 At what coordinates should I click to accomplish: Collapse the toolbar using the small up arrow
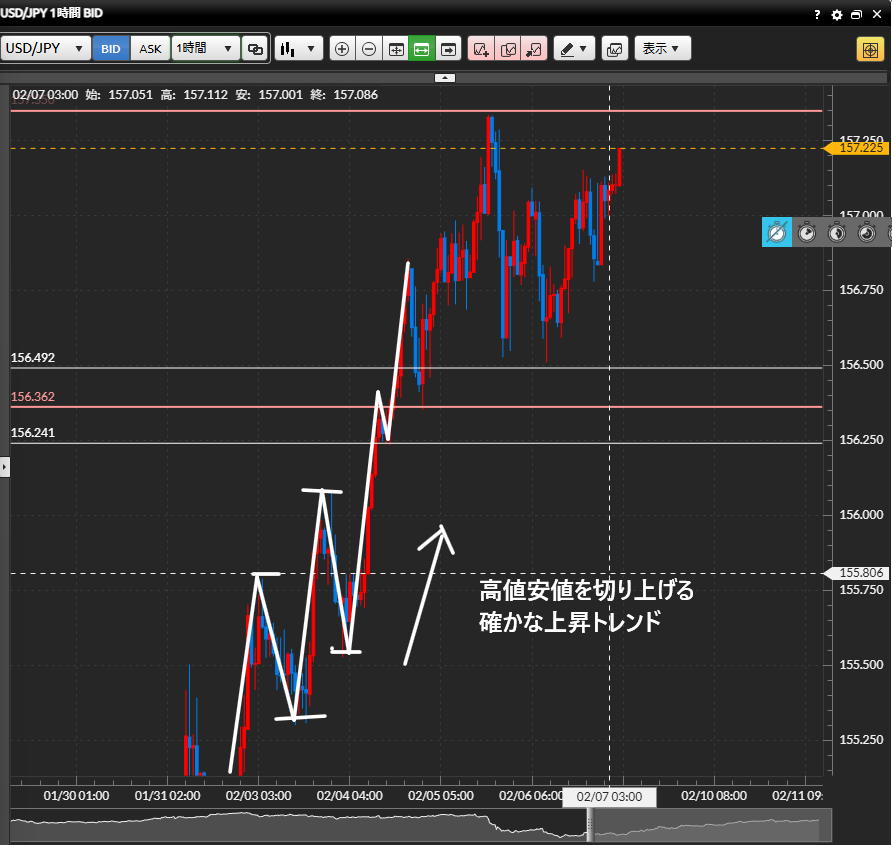click(x=445, y=77)
